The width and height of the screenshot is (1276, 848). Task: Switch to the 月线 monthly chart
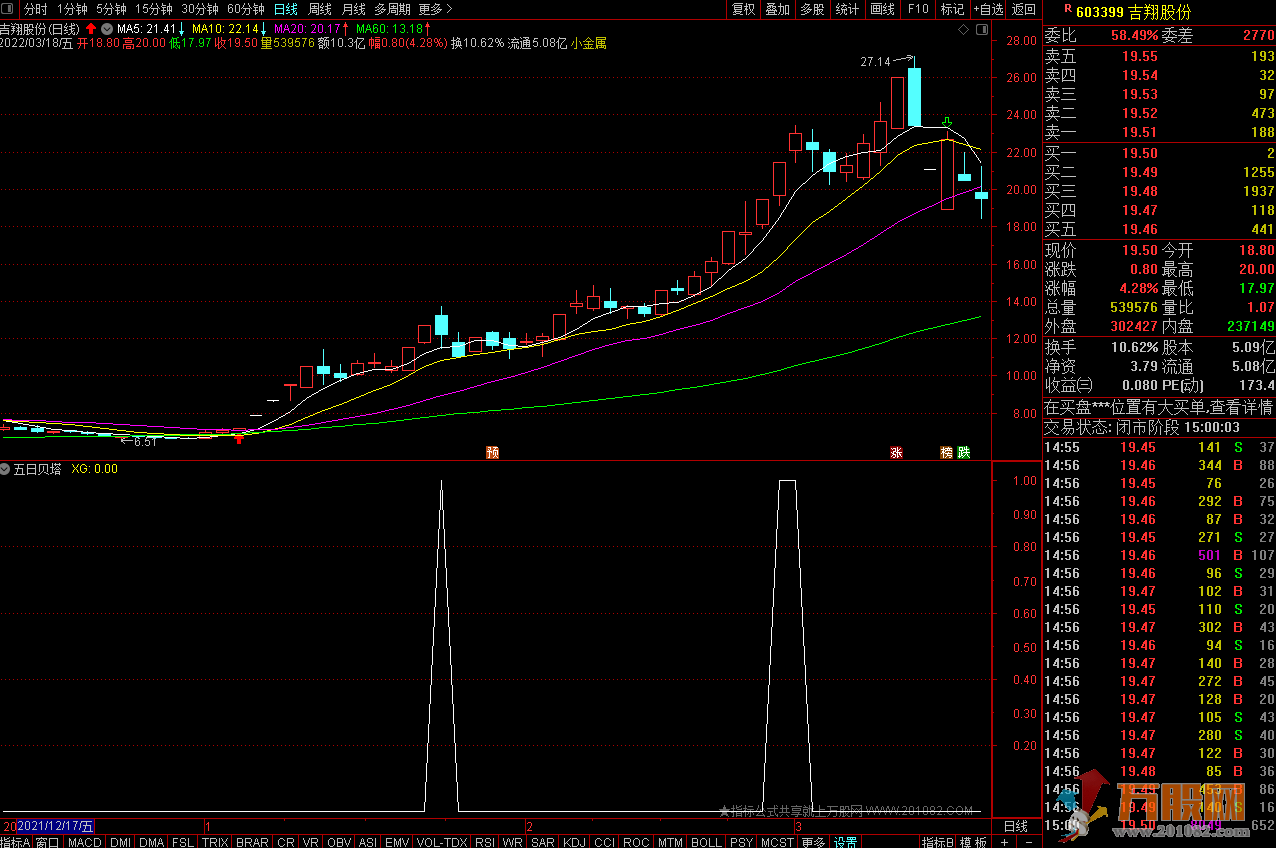point(353,9)
